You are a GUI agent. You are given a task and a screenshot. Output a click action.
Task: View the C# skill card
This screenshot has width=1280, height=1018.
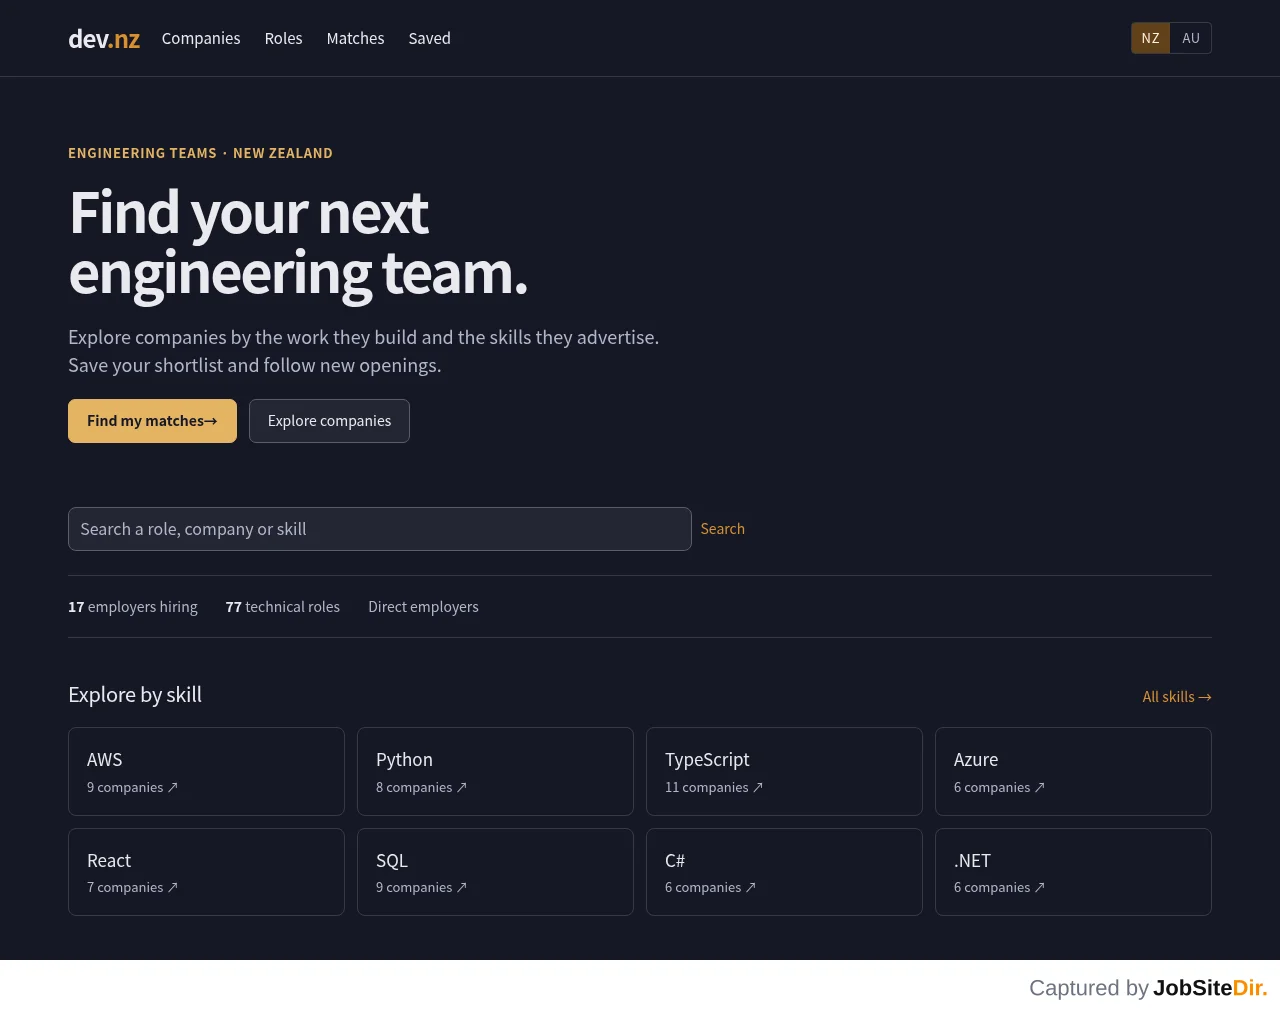784,872
